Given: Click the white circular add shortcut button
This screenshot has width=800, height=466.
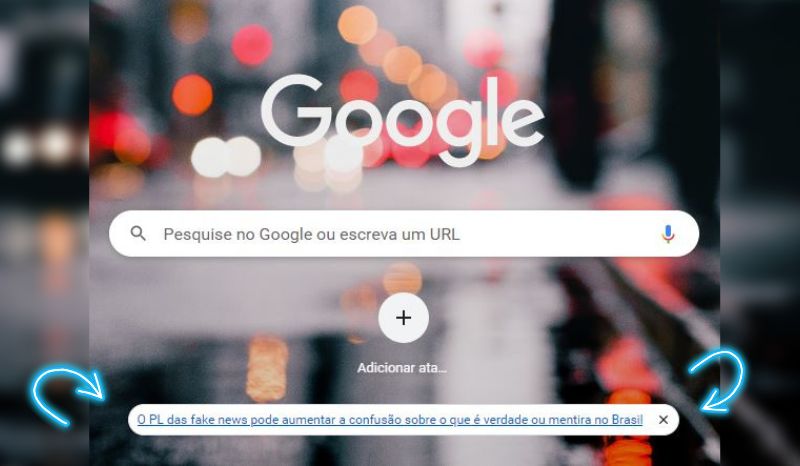Looking at the screenshot, I should tap(404, 318).
